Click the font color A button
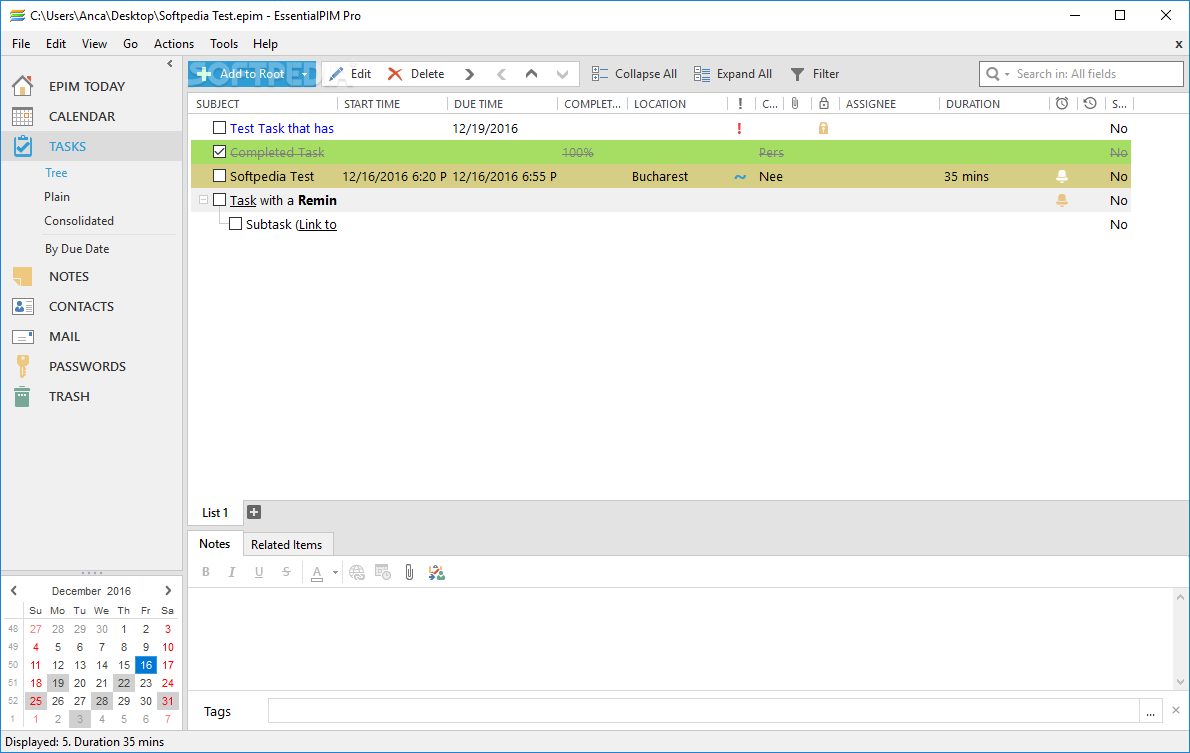 317,572
